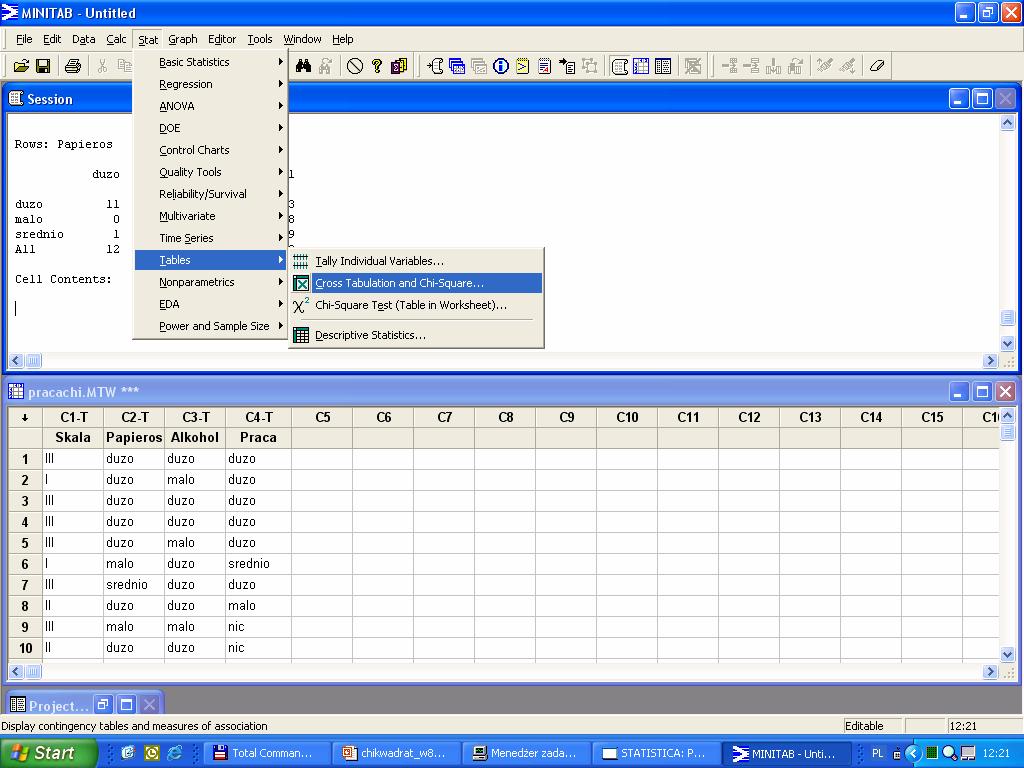Switch to STATISTICA taskbar button

point(656,753)
